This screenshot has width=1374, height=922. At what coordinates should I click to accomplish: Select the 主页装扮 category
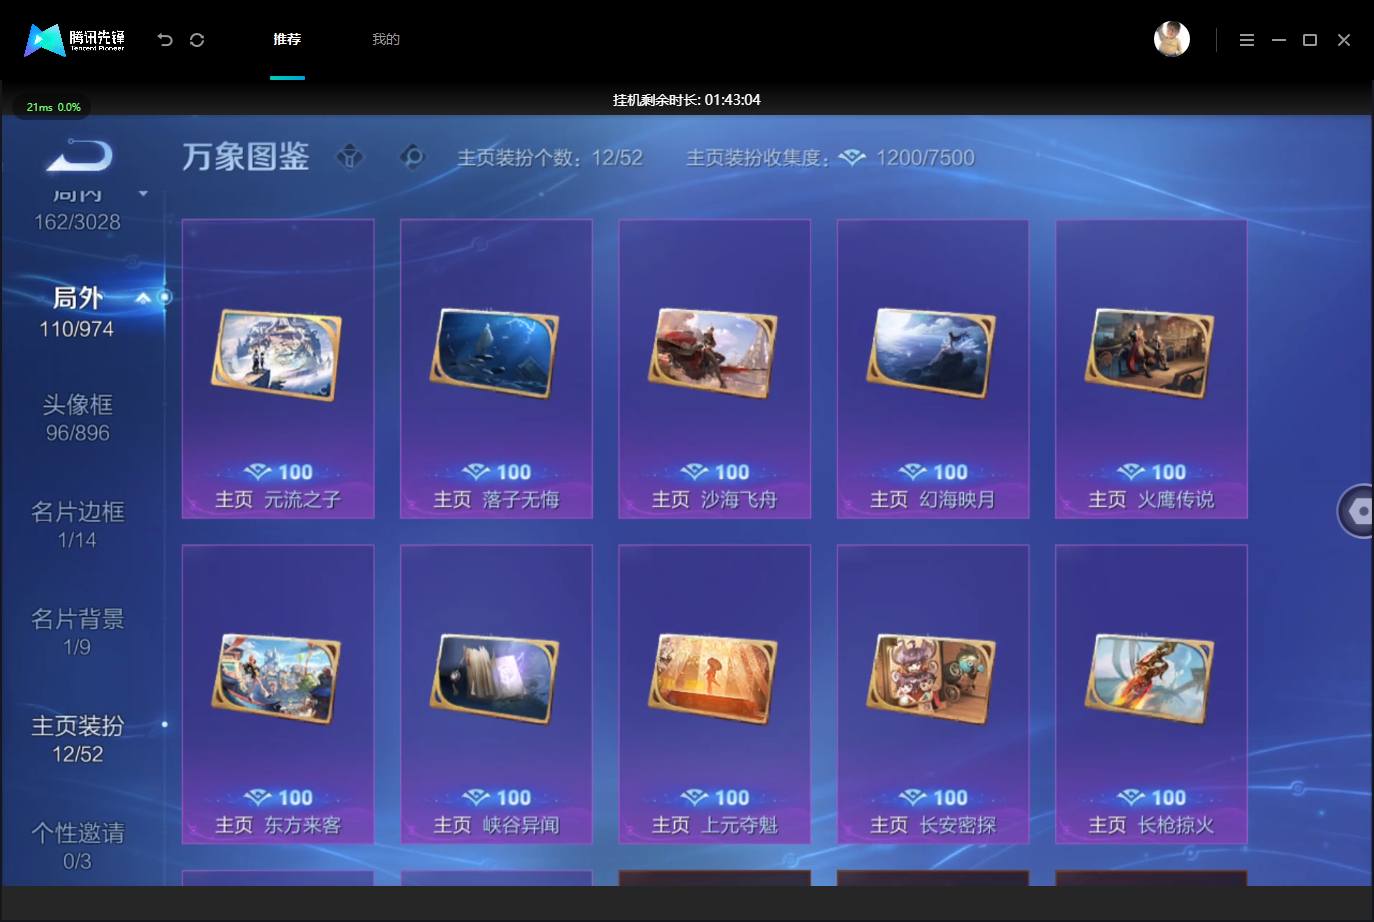pyautogui.click(x=77, y=739)
